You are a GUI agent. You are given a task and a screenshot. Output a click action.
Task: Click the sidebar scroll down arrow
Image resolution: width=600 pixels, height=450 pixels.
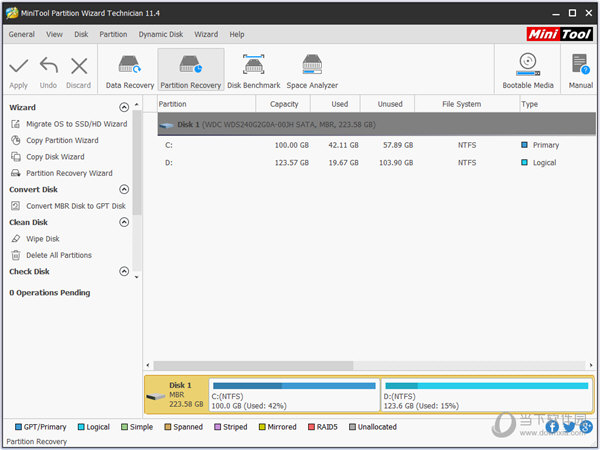137,277
